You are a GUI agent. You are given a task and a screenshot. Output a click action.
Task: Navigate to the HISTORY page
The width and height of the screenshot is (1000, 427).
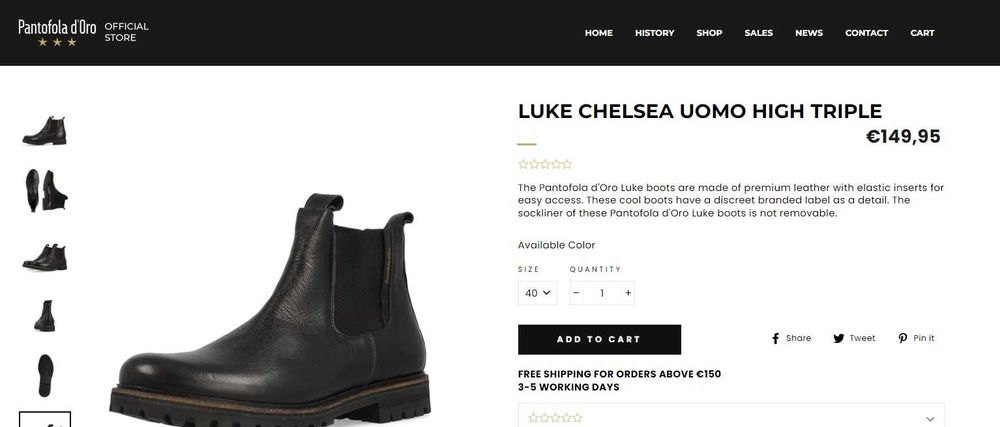pyautogui.click(x=654, y=33)
